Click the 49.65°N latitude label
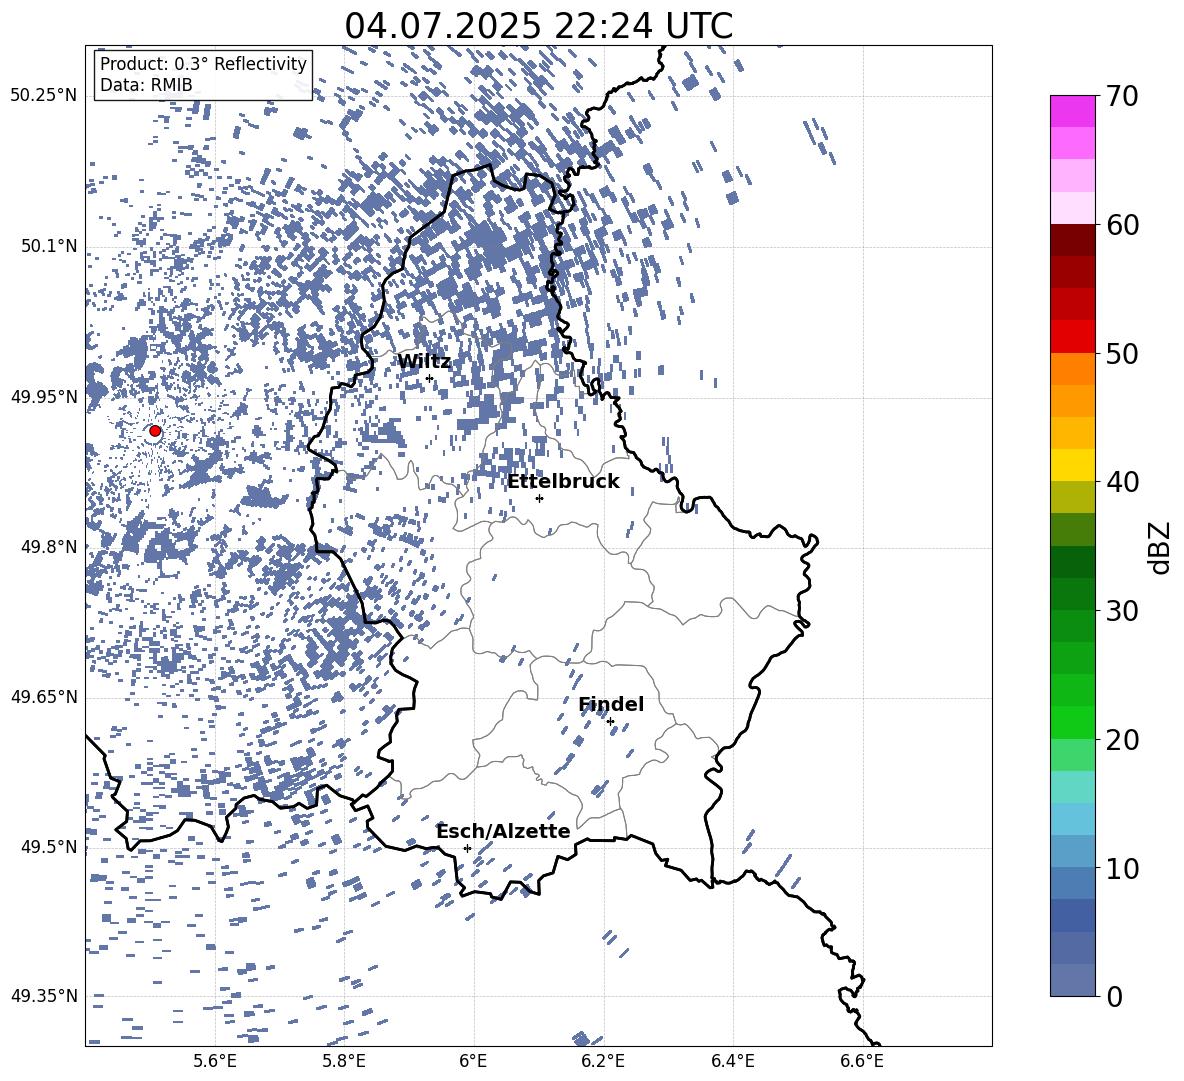Image resolution: width=1184 pixels, height=1081 pixels. click(x=44, y=697)
